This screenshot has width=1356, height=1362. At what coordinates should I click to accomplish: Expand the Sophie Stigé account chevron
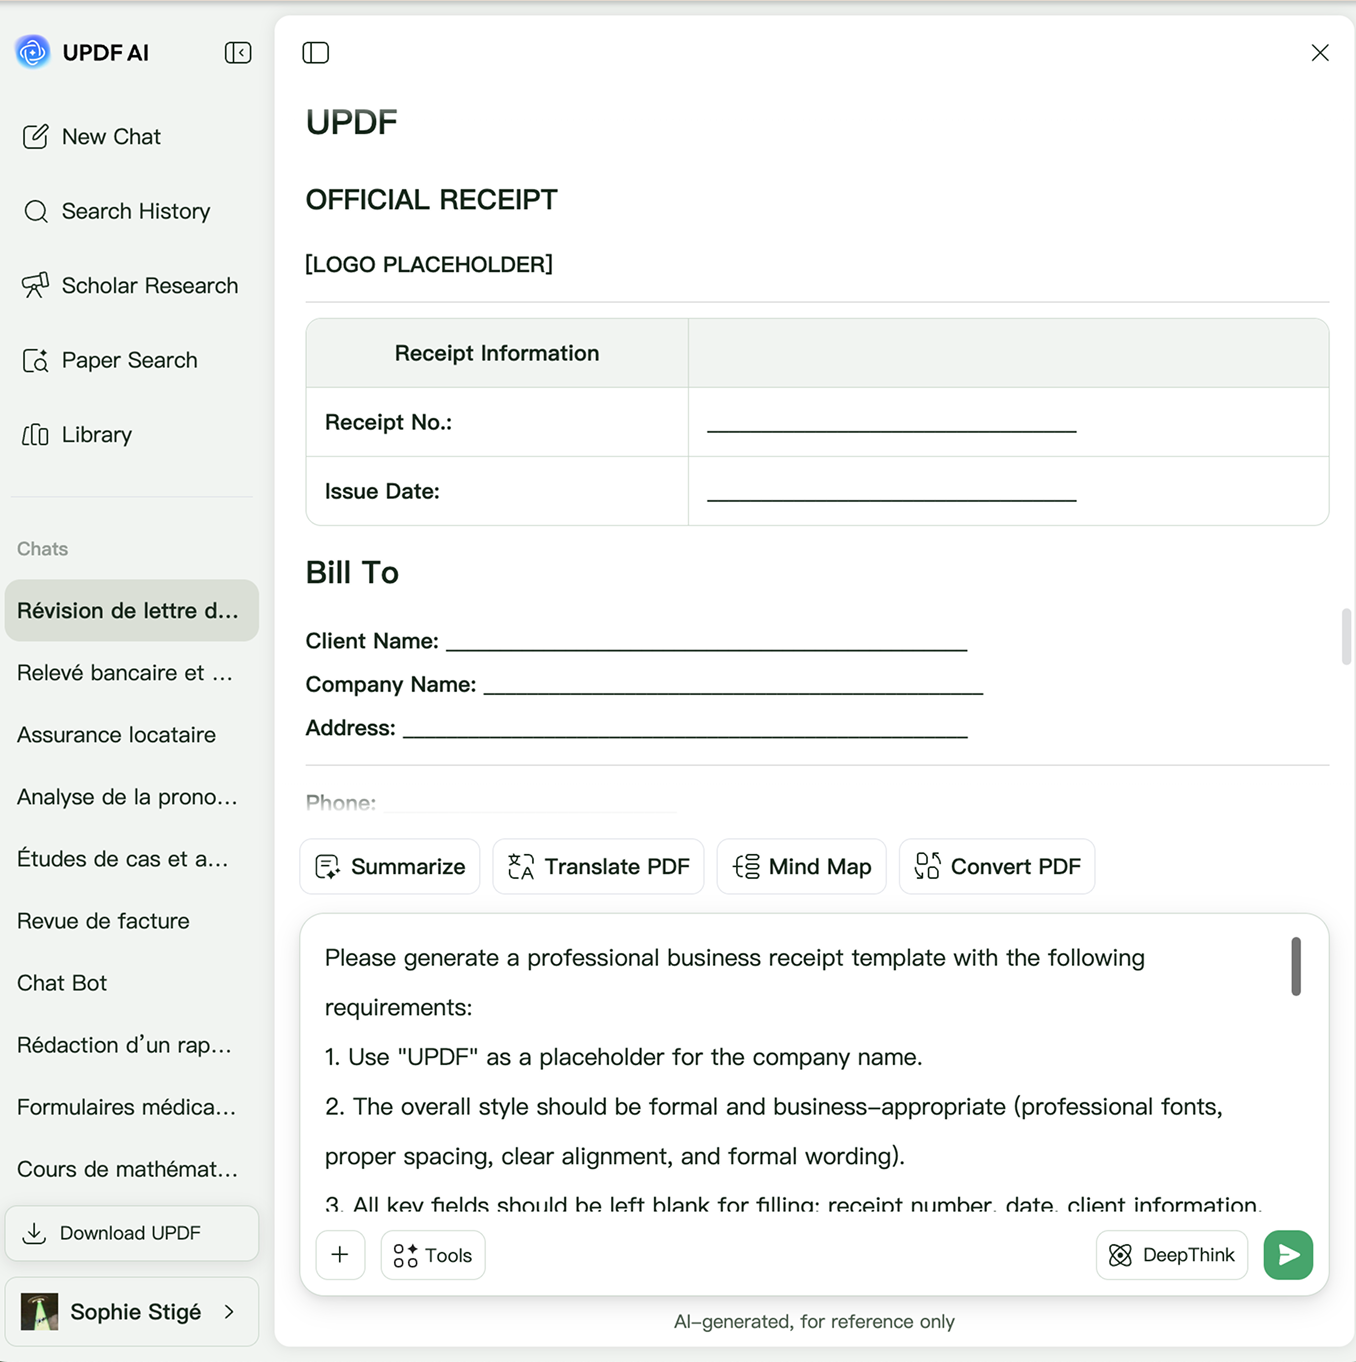click(x=230, y=1311)
